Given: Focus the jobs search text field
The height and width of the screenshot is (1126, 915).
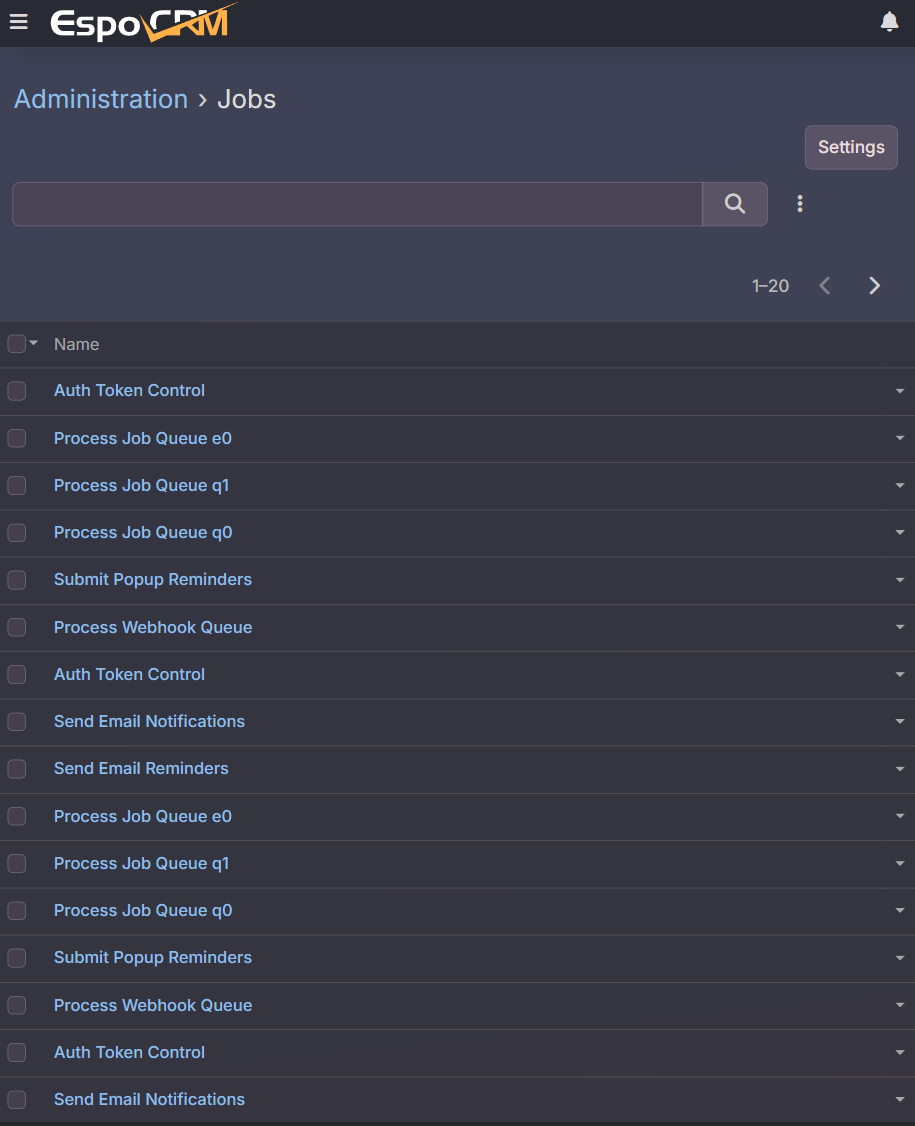Looking at the screenshot, I should point(357,204).
